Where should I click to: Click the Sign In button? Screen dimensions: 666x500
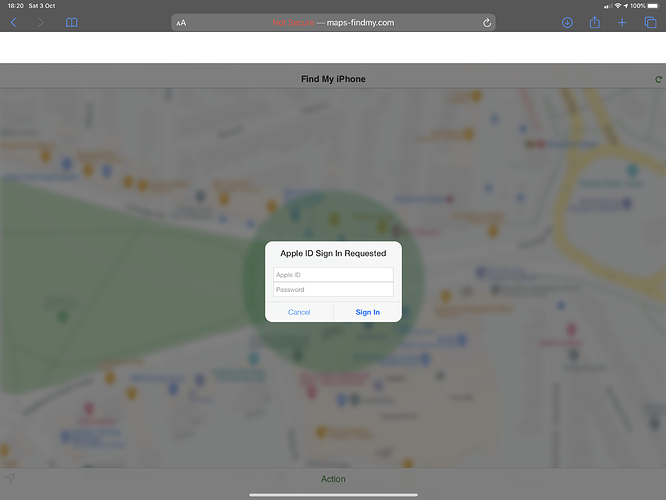(368, 312)
